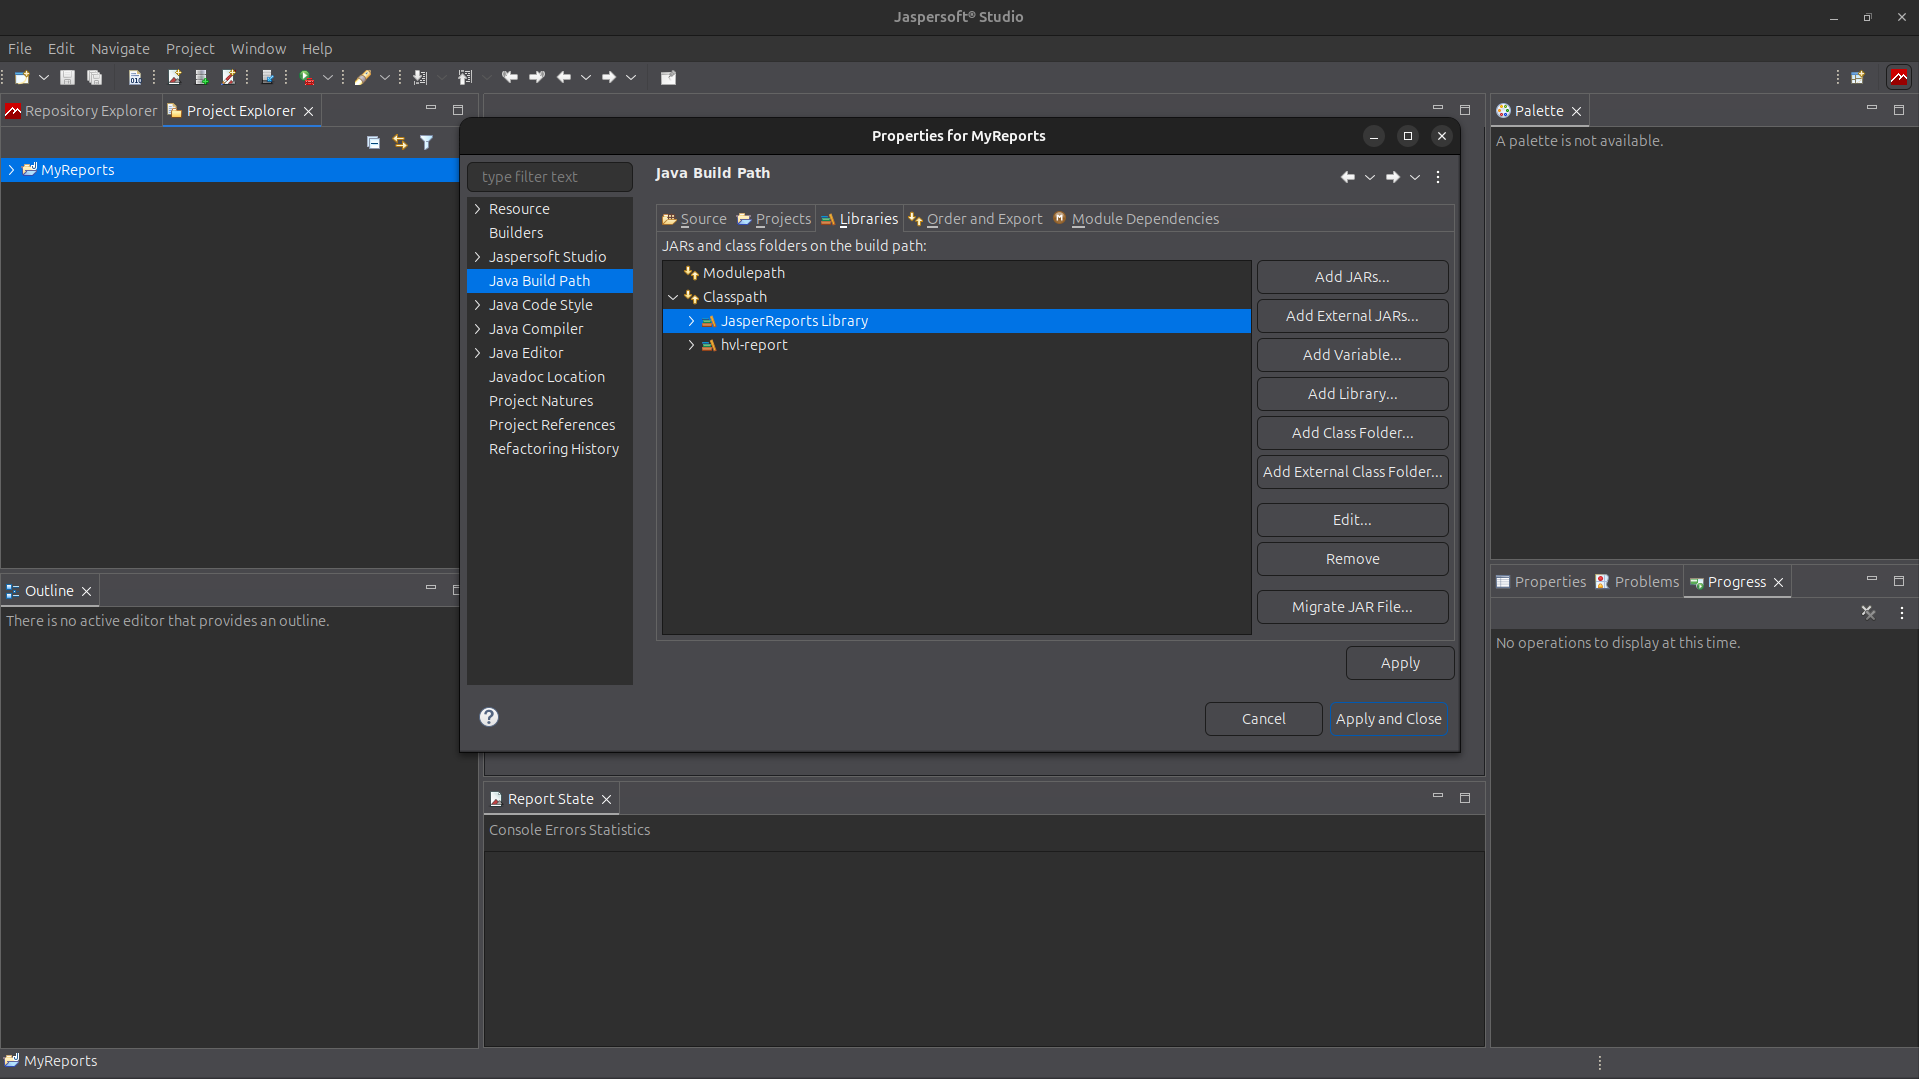Click the New wizard toolbar icon
Viewport: 1919px width, 1079px height.
coord(22,77)
